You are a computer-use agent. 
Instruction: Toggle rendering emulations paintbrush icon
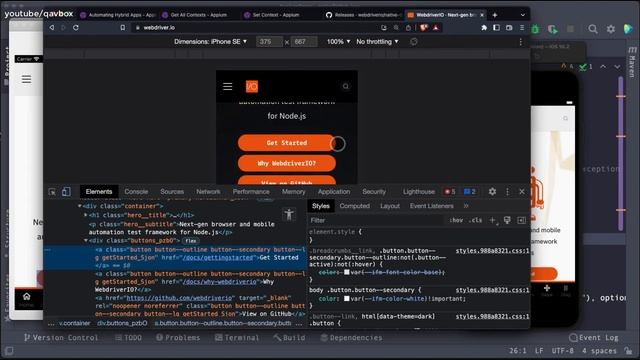tap(507, 220)
